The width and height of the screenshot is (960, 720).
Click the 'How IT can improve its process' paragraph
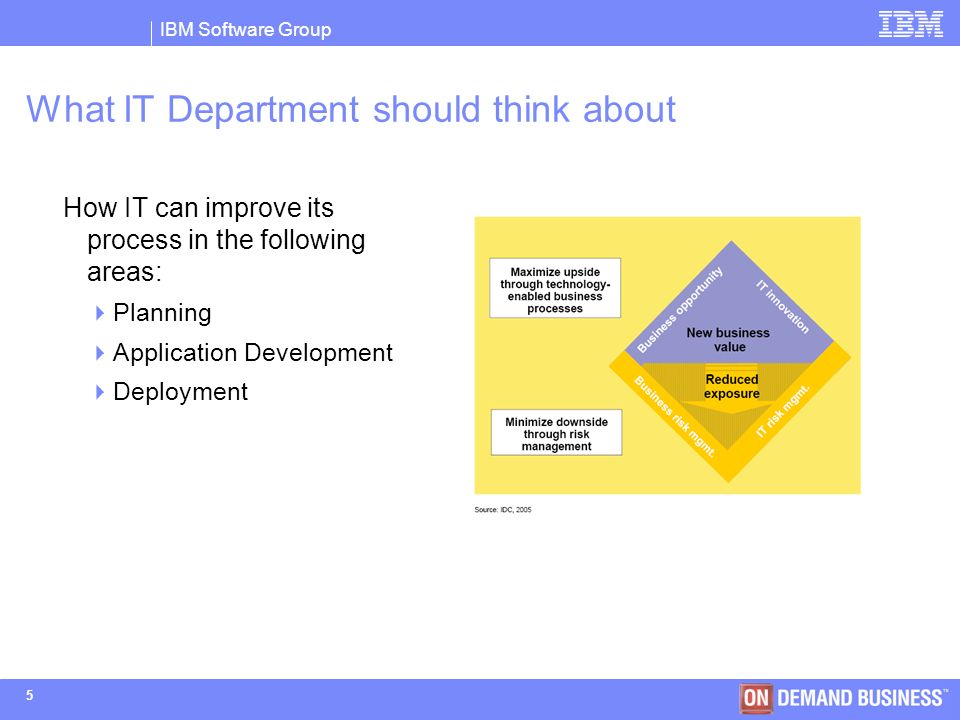[214, 239]
